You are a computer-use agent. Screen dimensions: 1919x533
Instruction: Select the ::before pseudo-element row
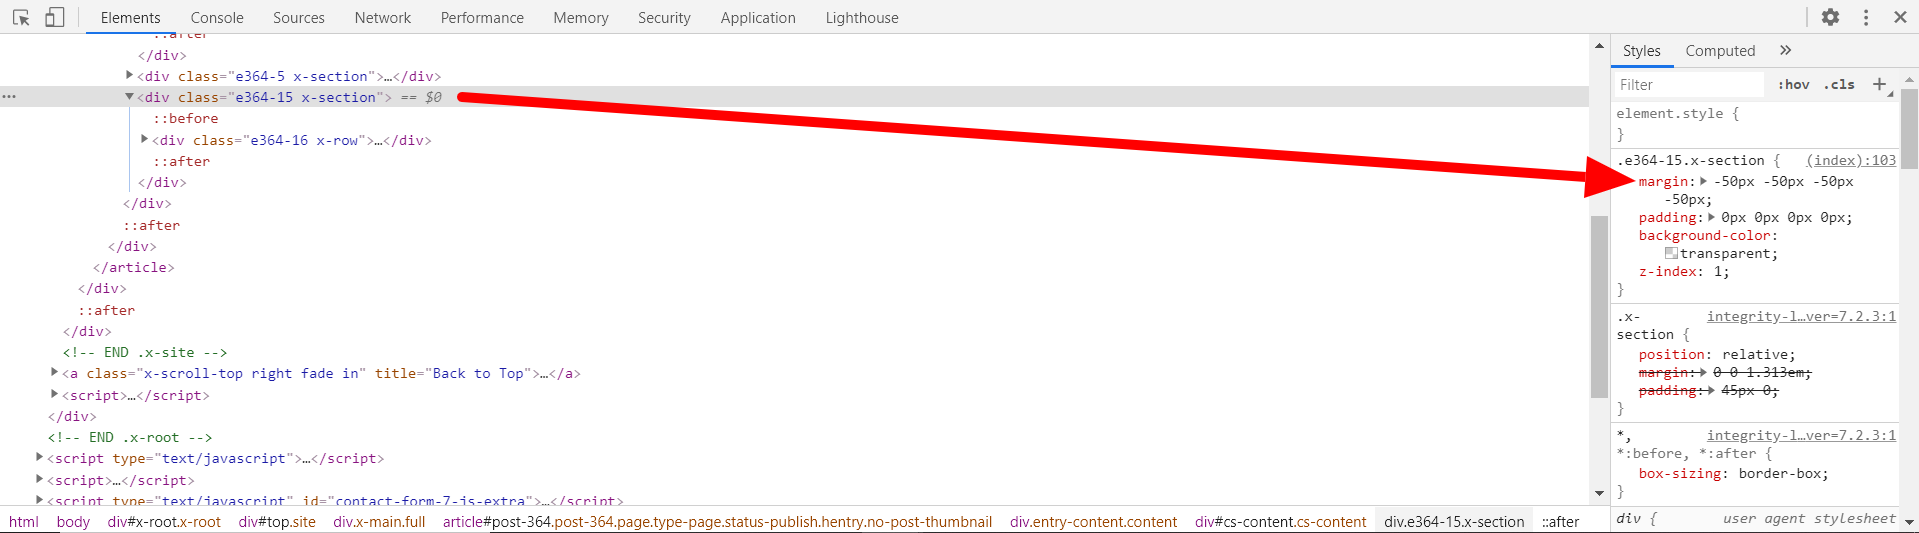pyautogui.click(x=185, y=118)
